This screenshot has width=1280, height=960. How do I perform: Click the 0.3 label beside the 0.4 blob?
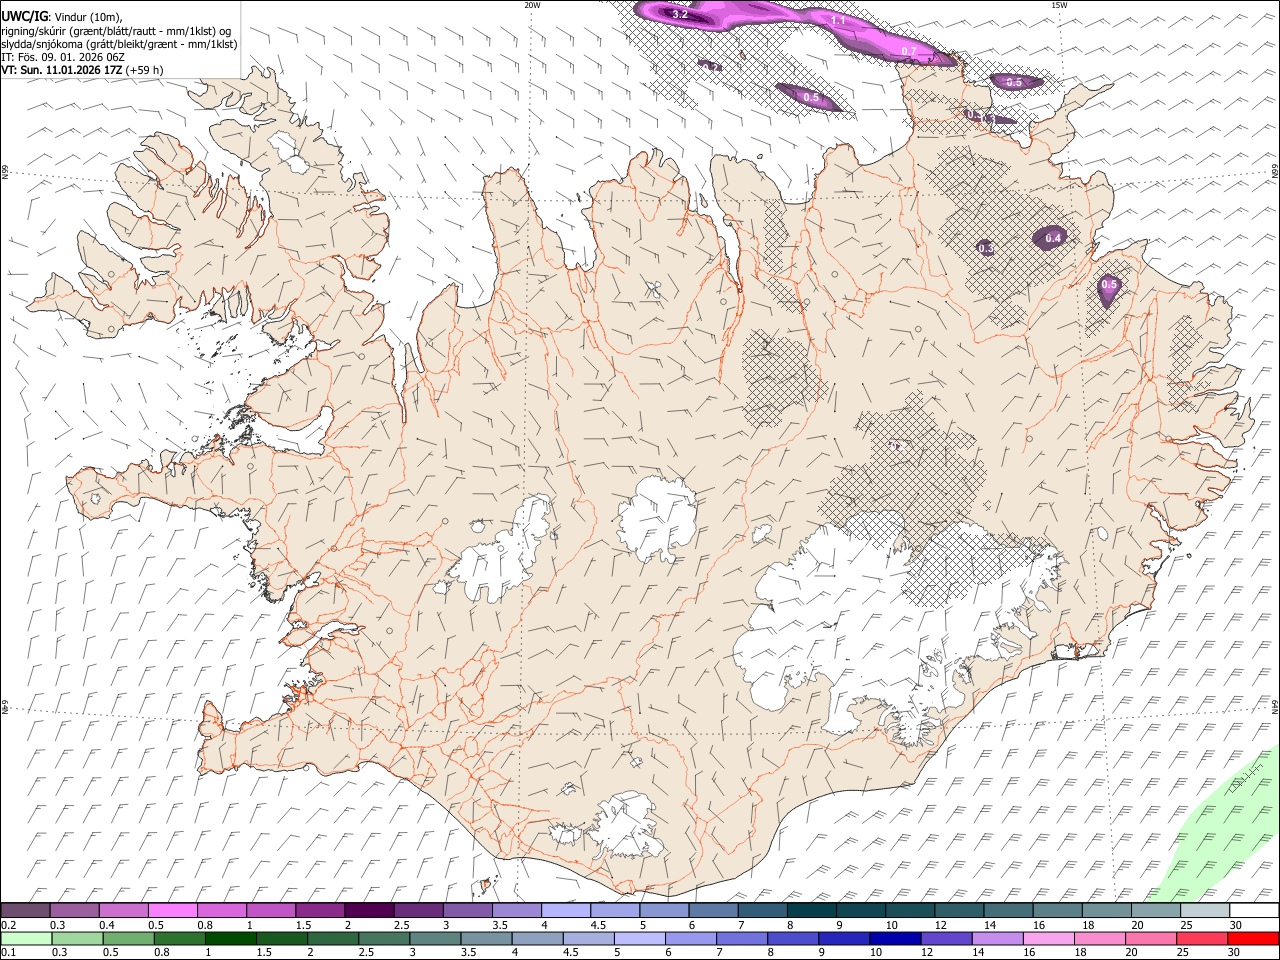[985, 247]
